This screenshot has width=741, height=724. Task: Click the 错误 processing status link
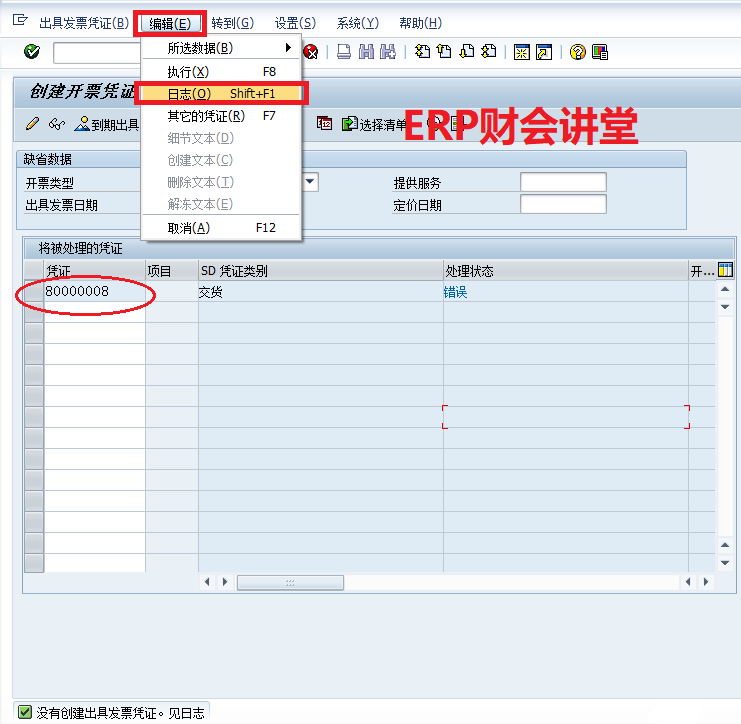[x=456, y=292]
